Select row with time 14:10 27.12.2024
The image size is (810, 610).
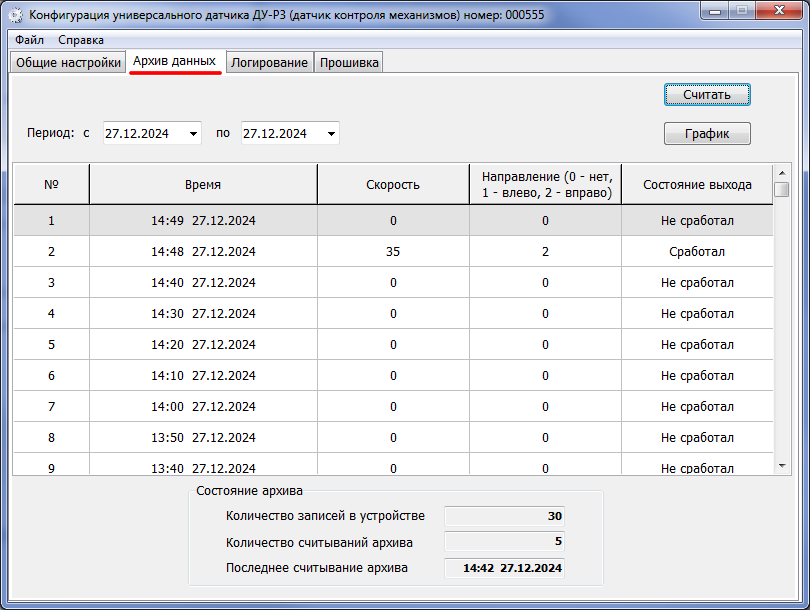point(393,376)
